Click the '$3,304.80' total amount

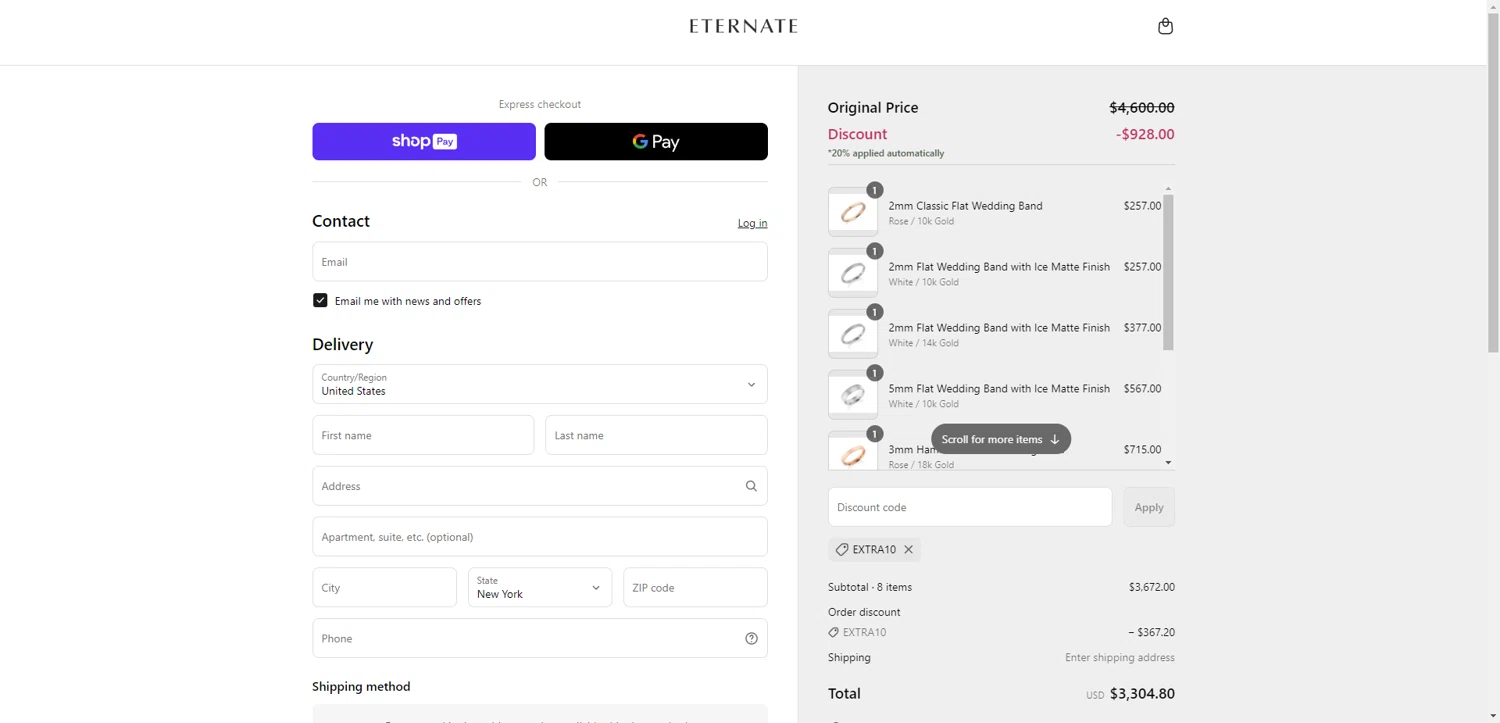pyautogui.click(x=1142, y=693)
